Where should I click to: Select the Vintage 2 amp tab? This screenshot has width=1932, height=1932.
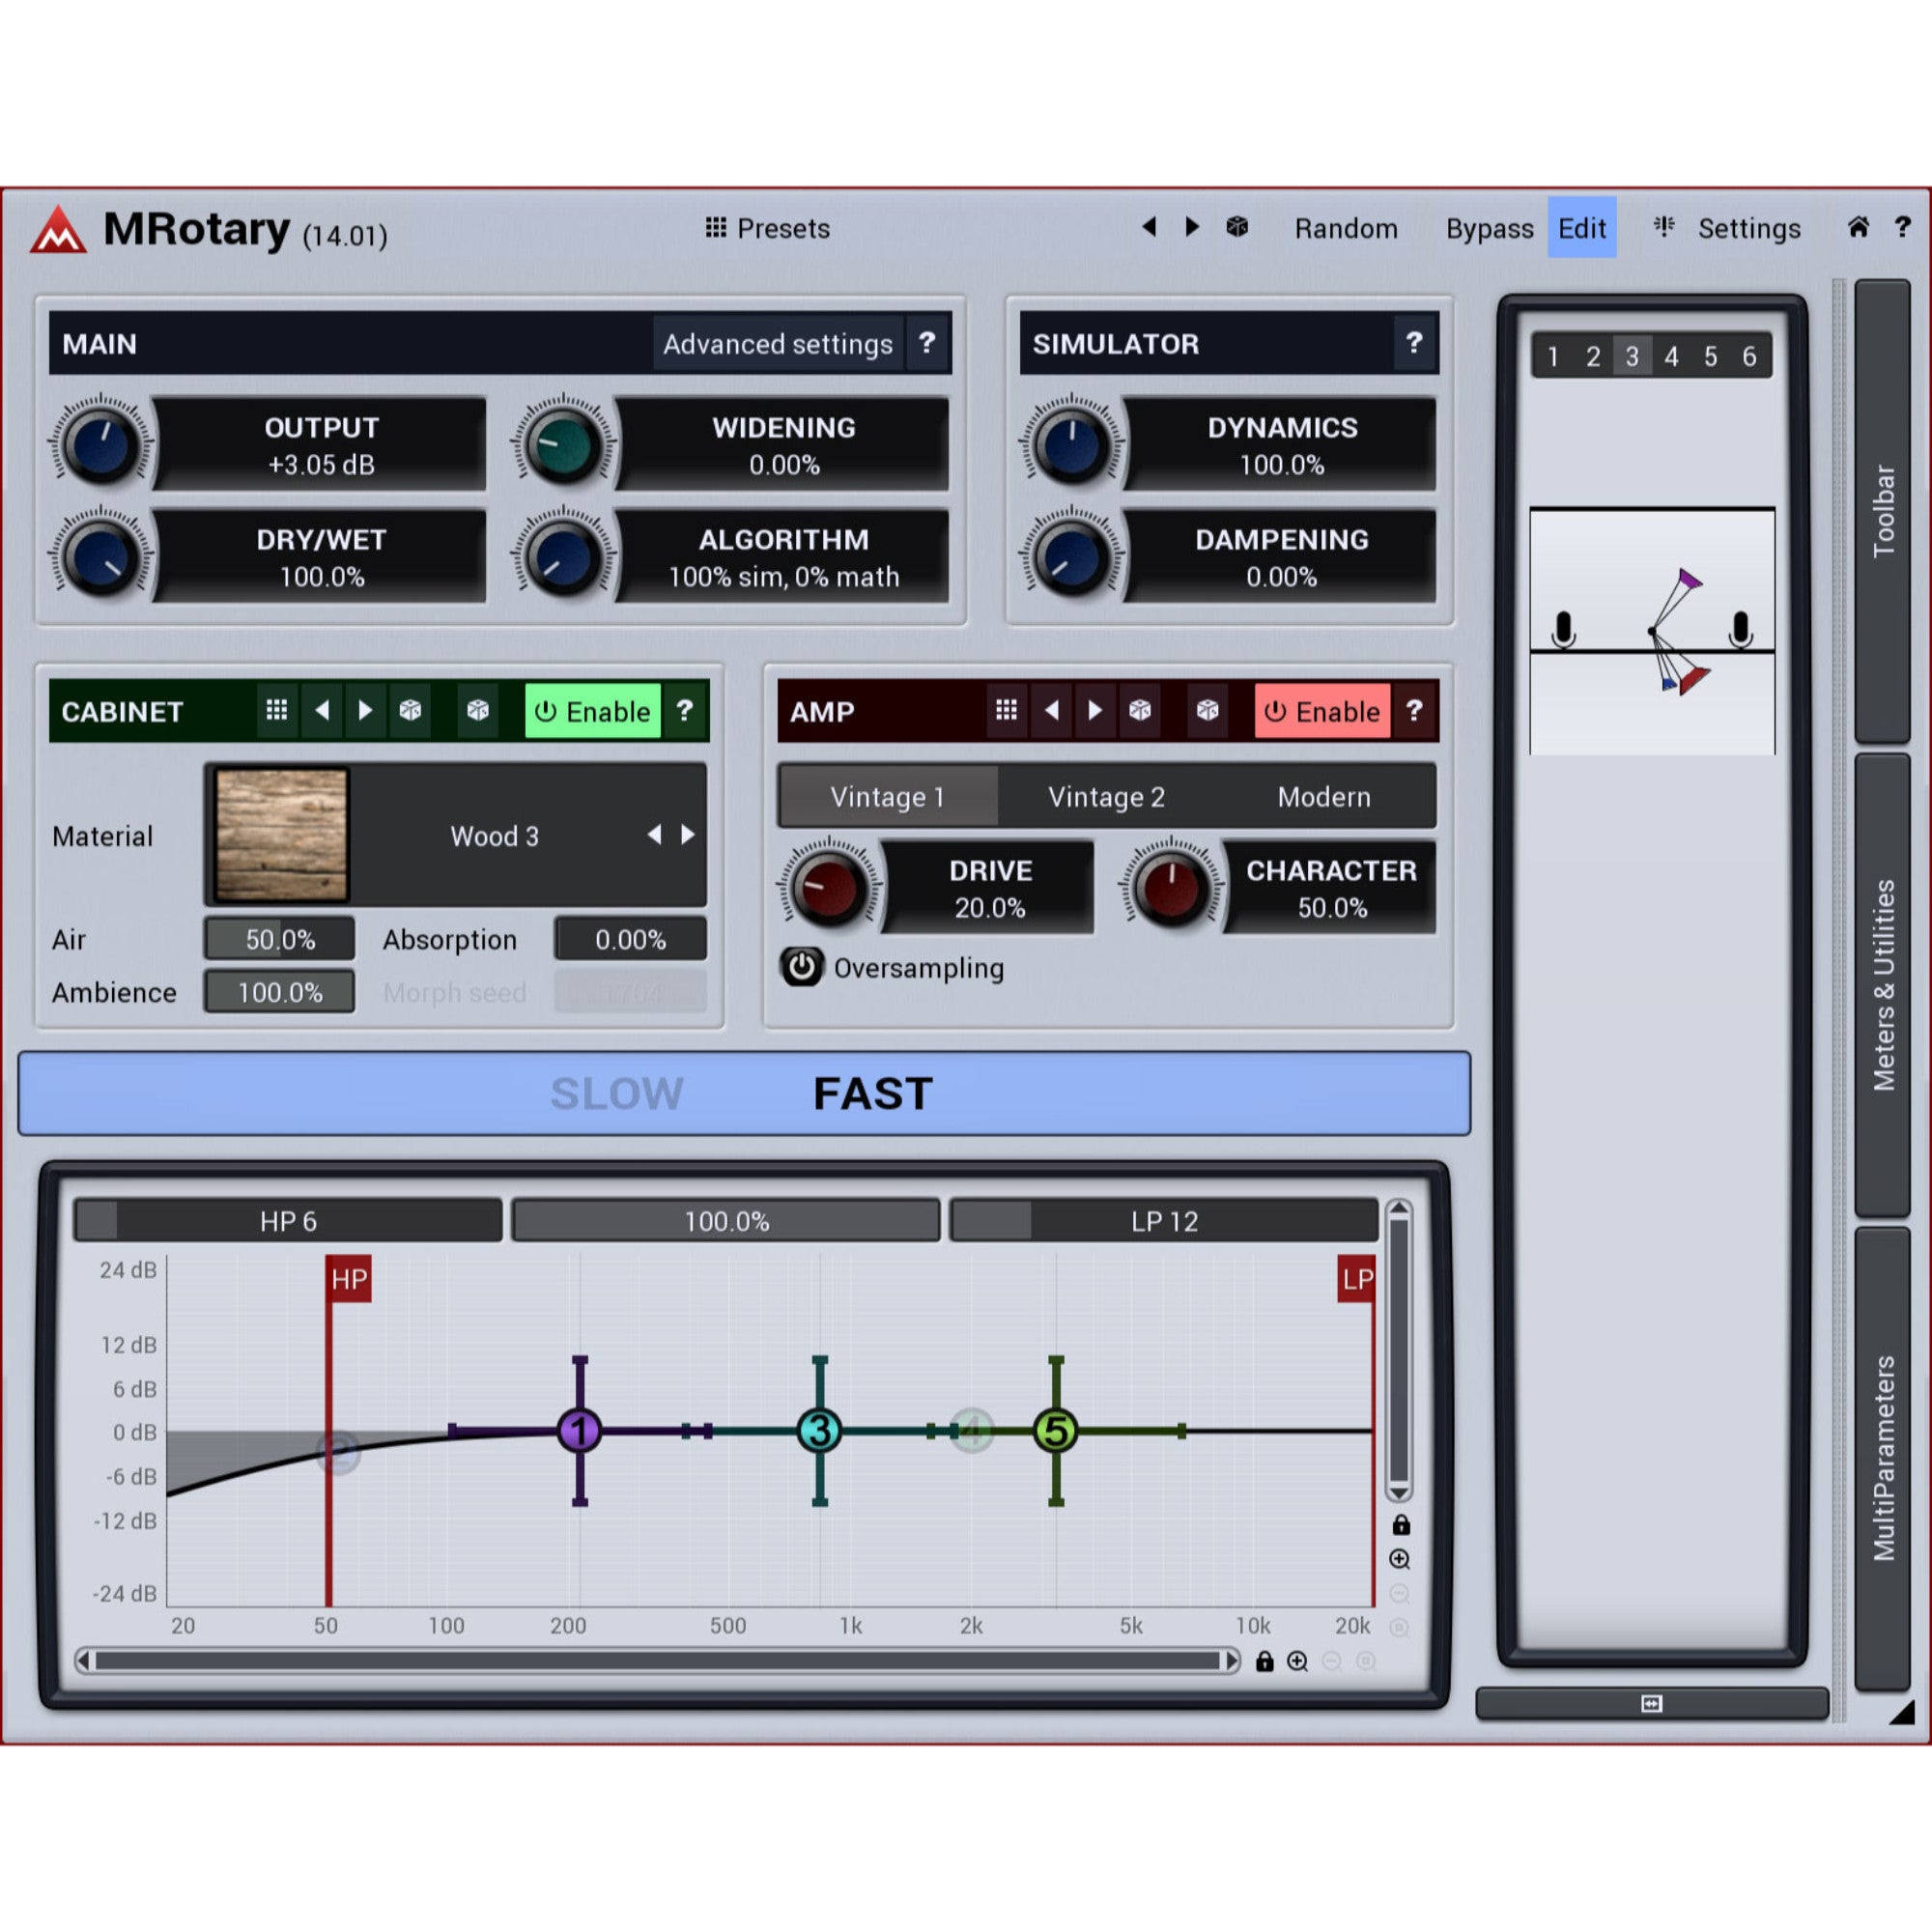pyautogui.click(x=1106, y=796)
